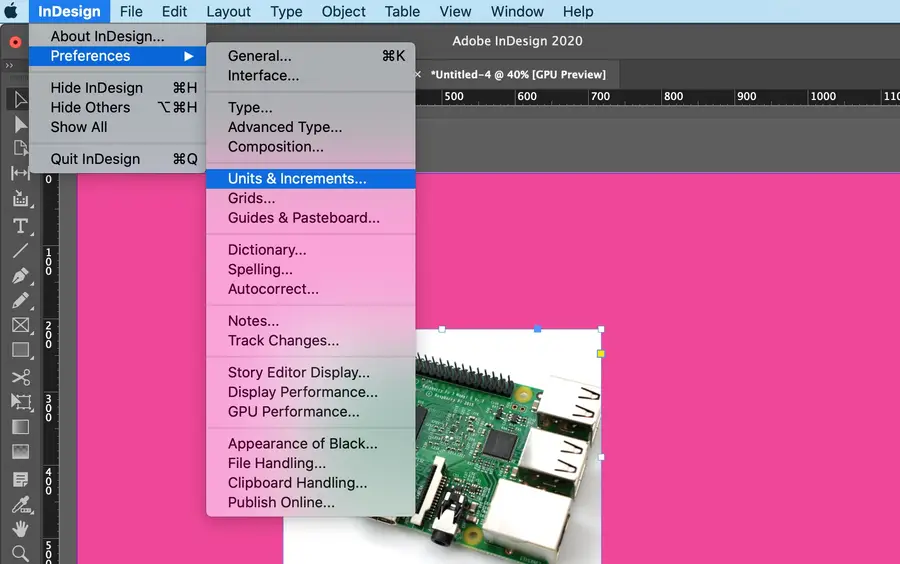This screenshot has width=900, height=564.
Task: Pick the Pencil tool
Action: [20, 301]
